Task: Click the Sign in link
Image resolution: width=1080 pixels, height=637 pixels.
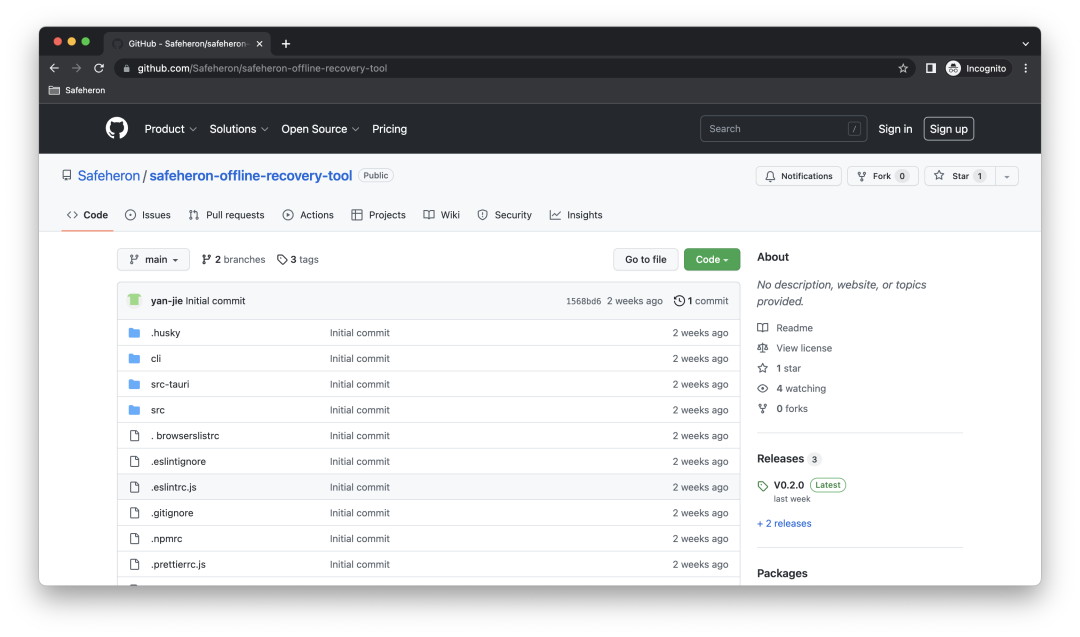Action: tap(895, 129)
